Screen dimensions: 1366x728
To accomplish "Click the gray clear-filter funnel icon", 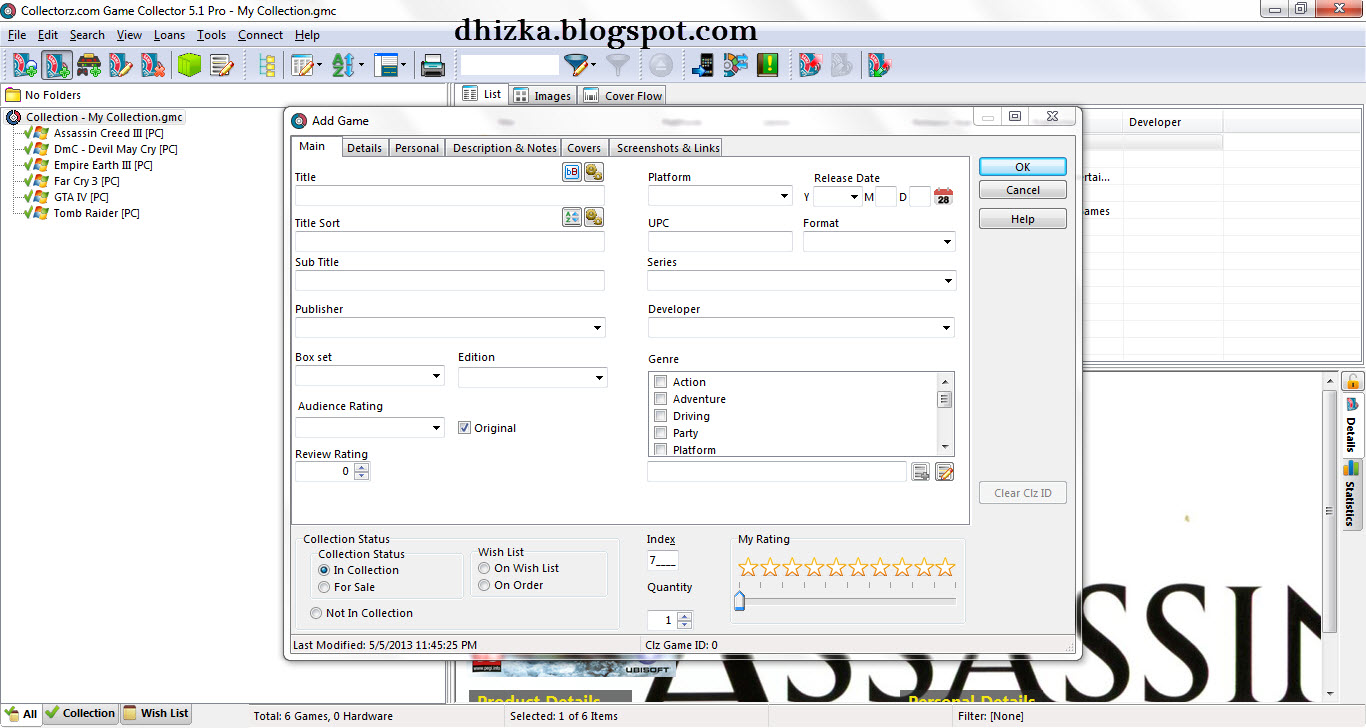I will [619, 65].
